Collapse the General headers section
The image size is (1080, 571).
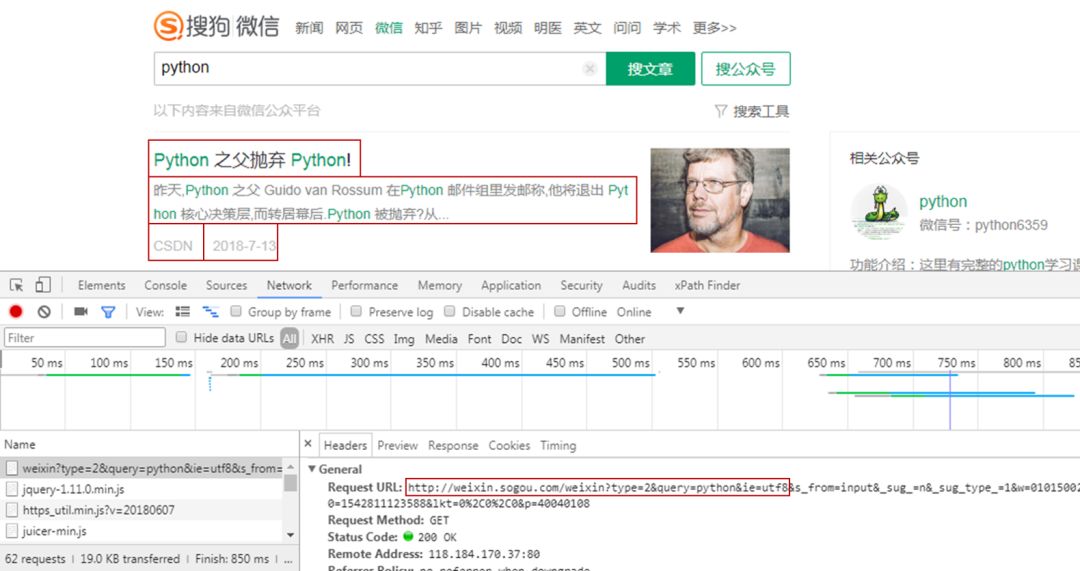tap(312, 469)
